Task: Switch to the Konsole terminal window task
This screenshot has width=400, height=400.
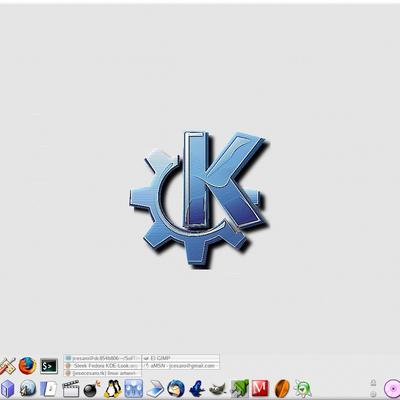Action: [x=103, y=358]
